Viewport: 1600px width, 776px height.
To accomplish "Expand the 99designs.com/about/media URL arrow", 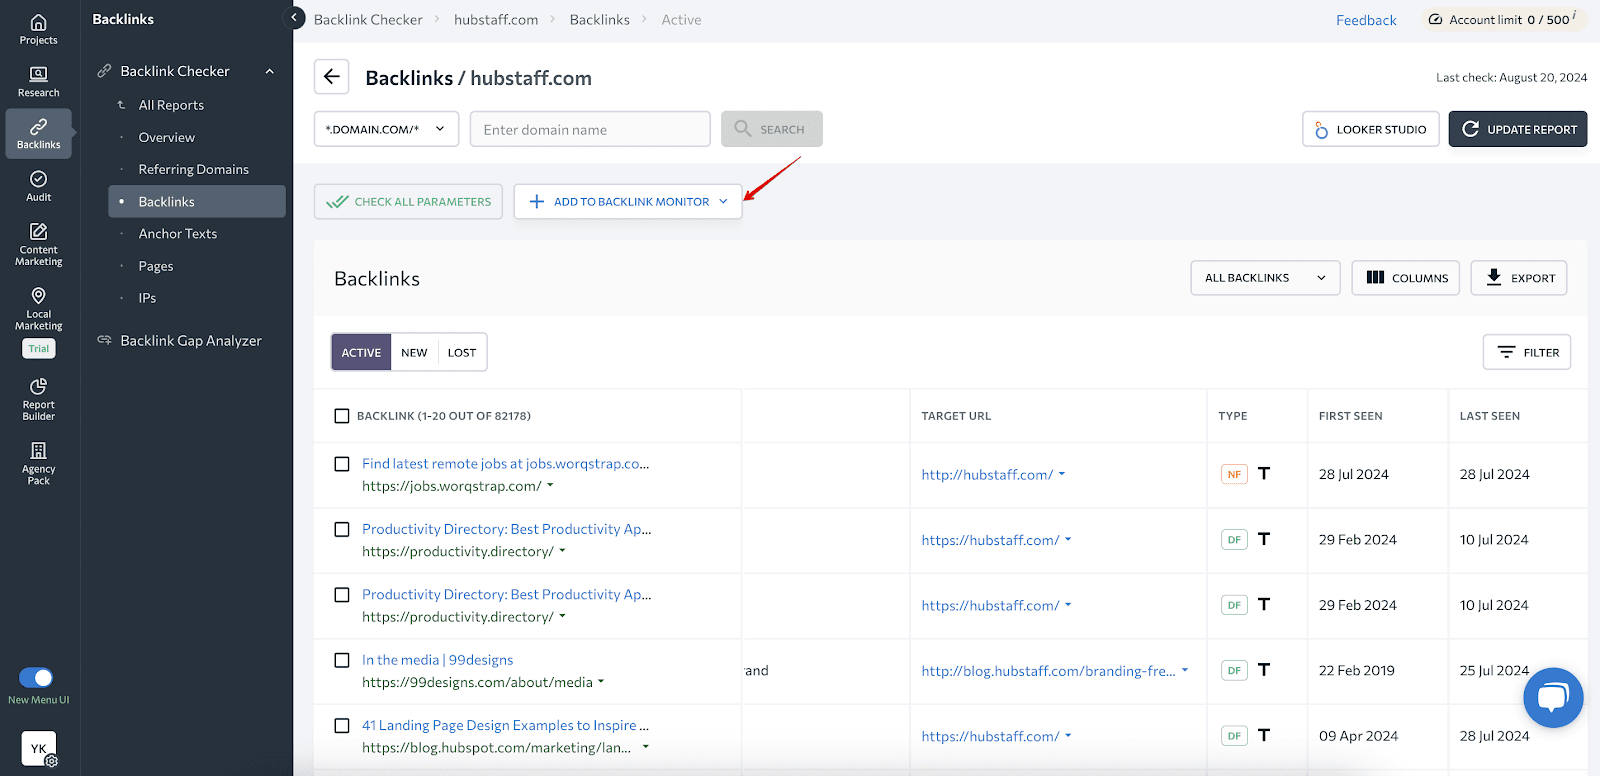I will 601,682.
